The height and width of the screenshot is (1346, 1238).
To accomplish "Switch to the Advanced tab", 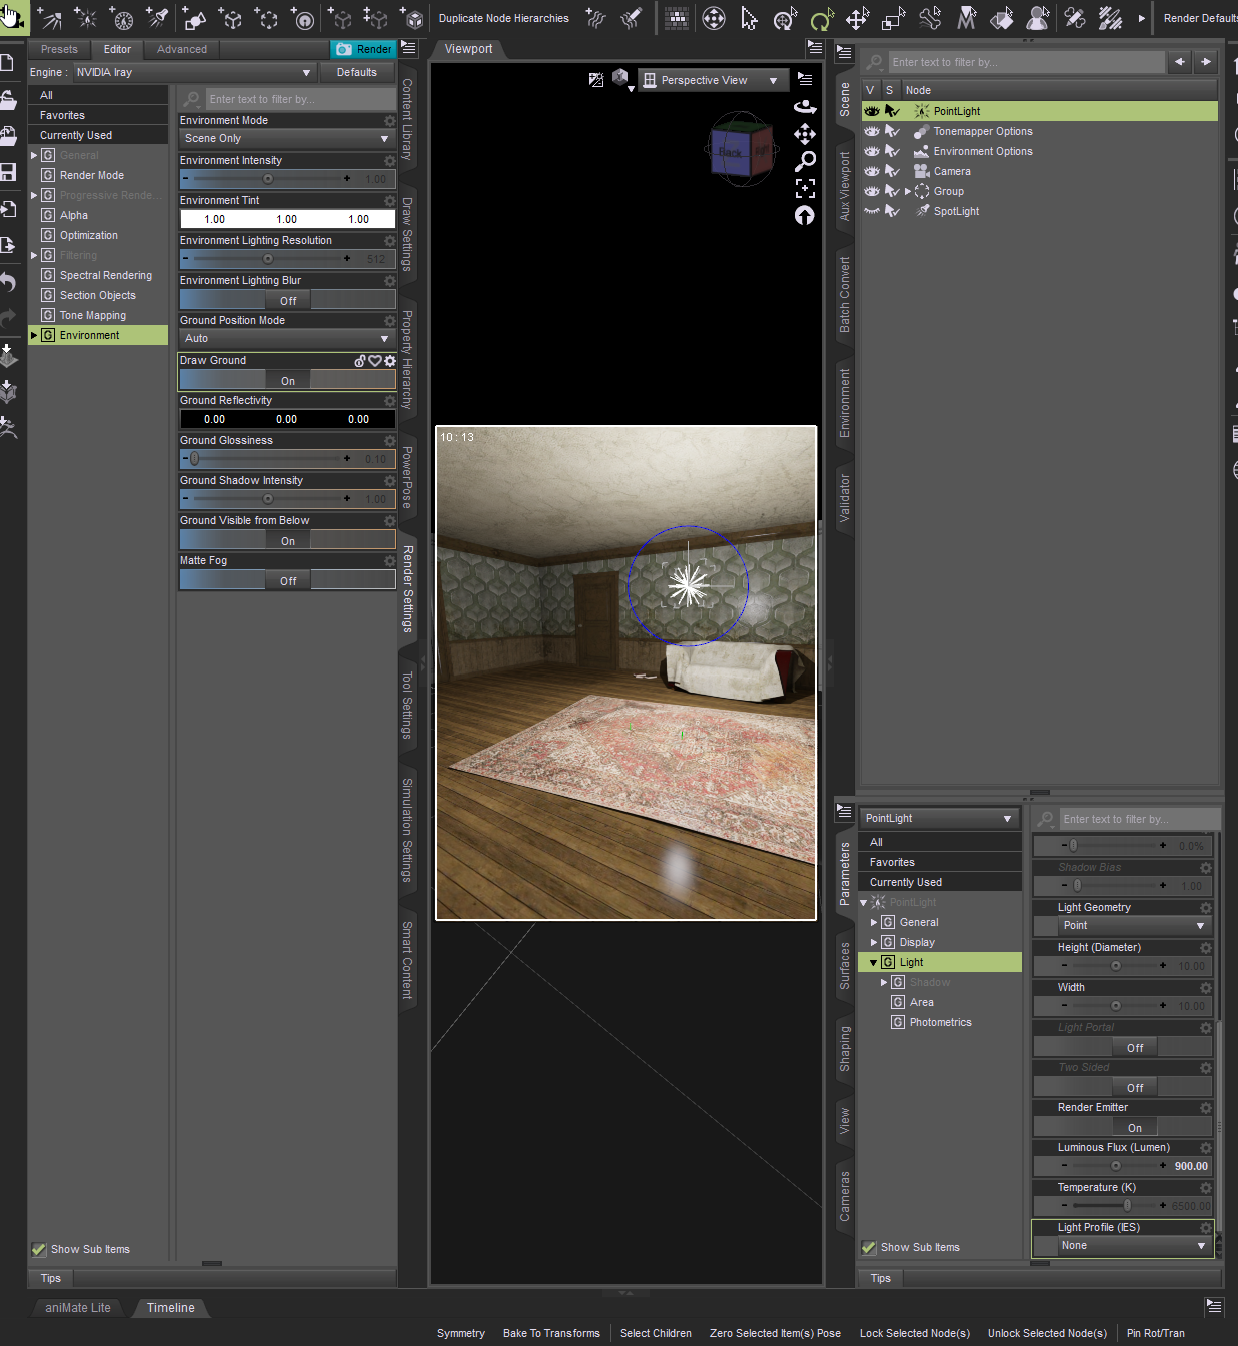I will pyautogui.click(x=182, y=49).
